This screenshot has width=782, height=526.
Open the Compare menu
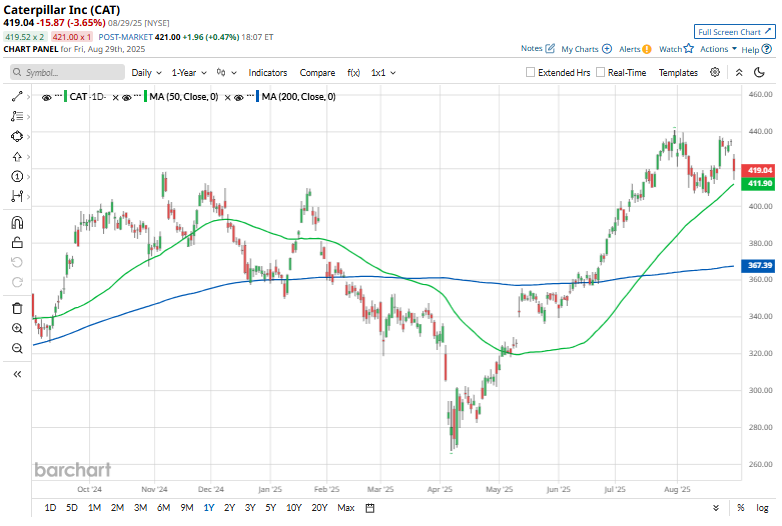point(317,73)
